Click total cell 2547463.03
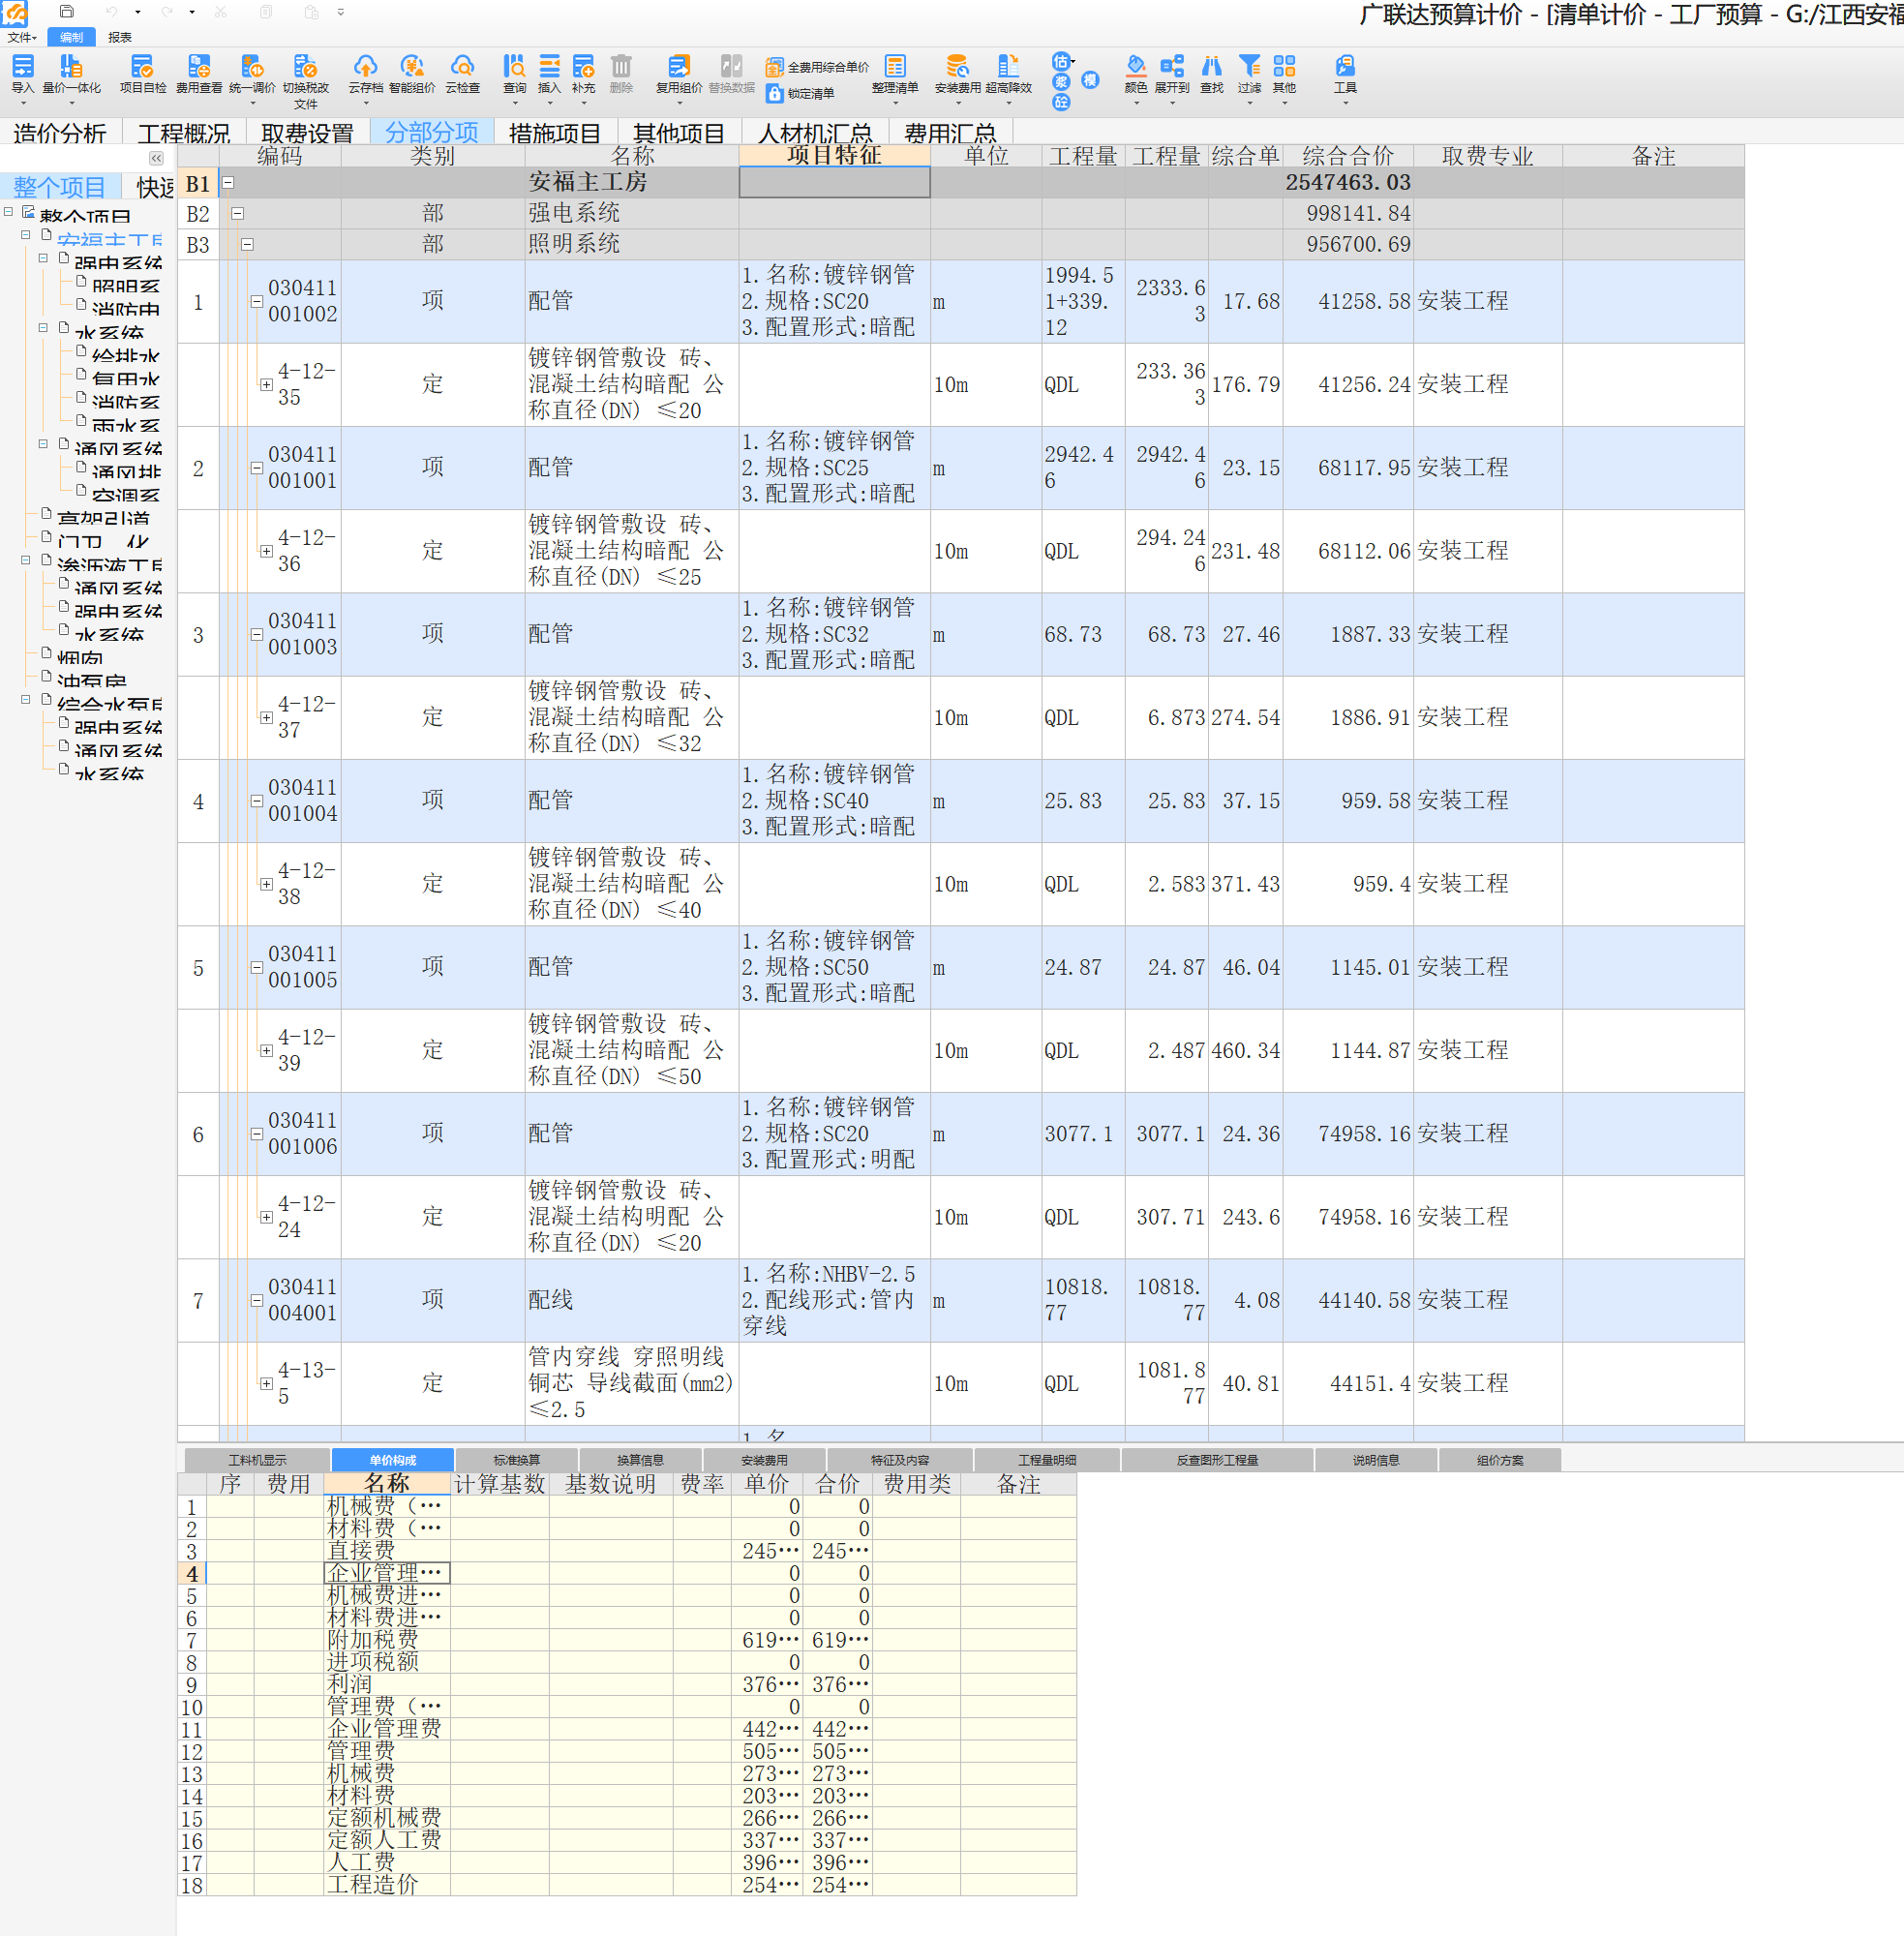 click(x=1347, y=183)
